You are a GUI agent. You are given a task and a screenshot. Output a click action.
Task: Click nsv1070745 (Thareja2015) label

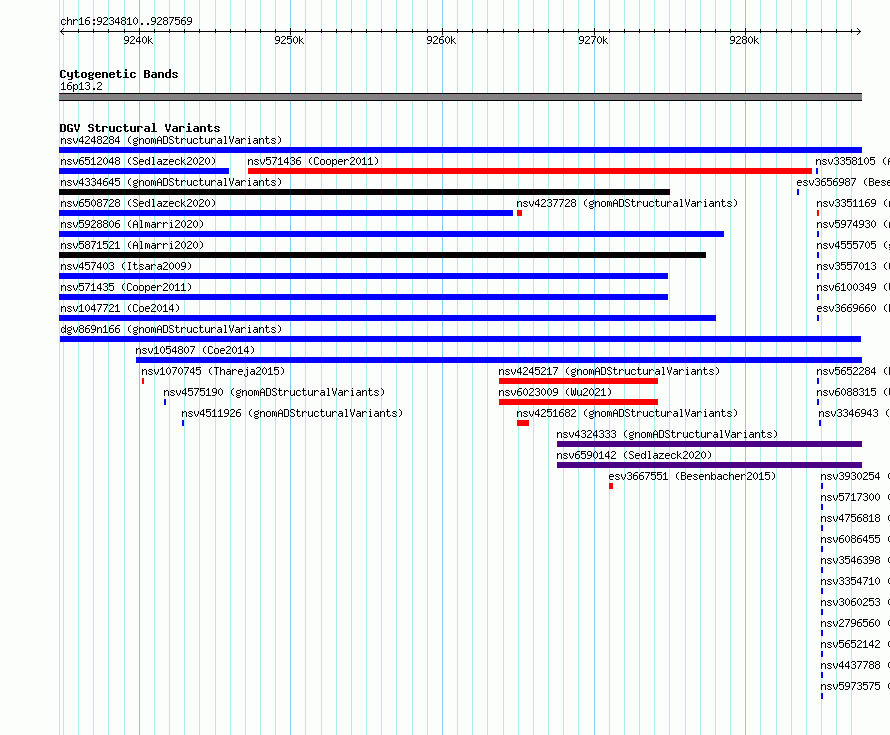coord(213,371)
